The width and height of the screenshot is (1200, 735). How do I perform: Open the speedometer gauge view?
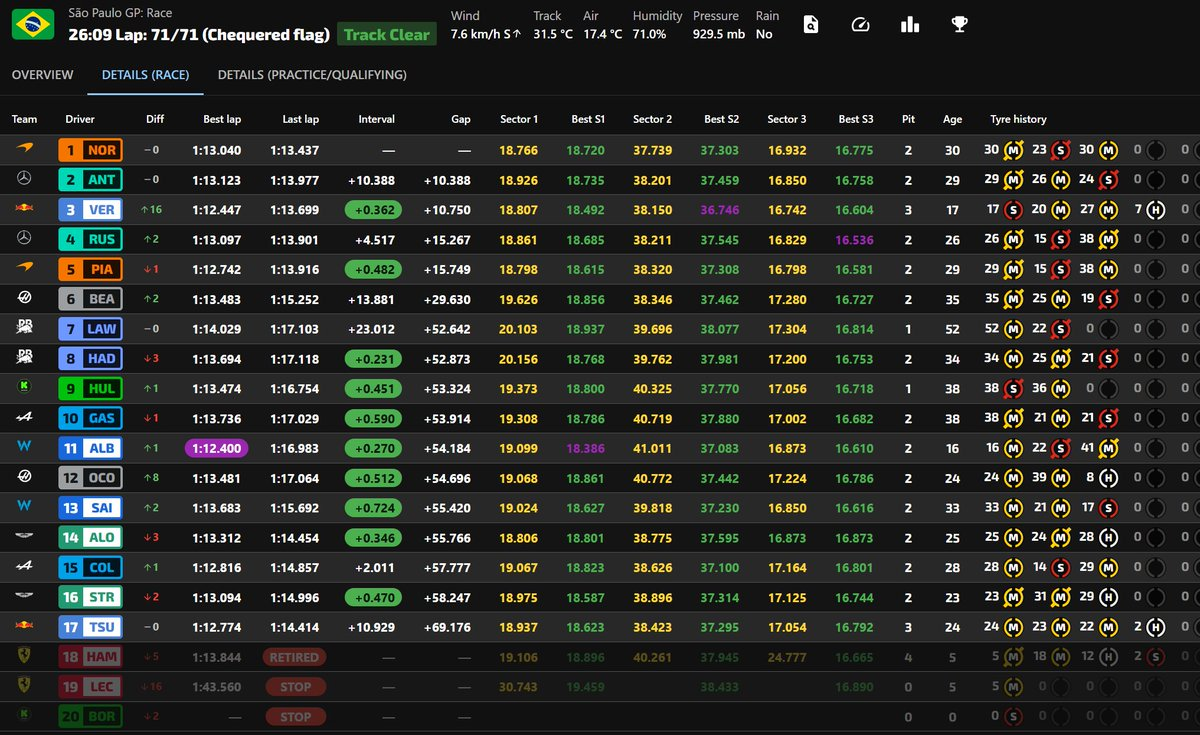point(860,25)
